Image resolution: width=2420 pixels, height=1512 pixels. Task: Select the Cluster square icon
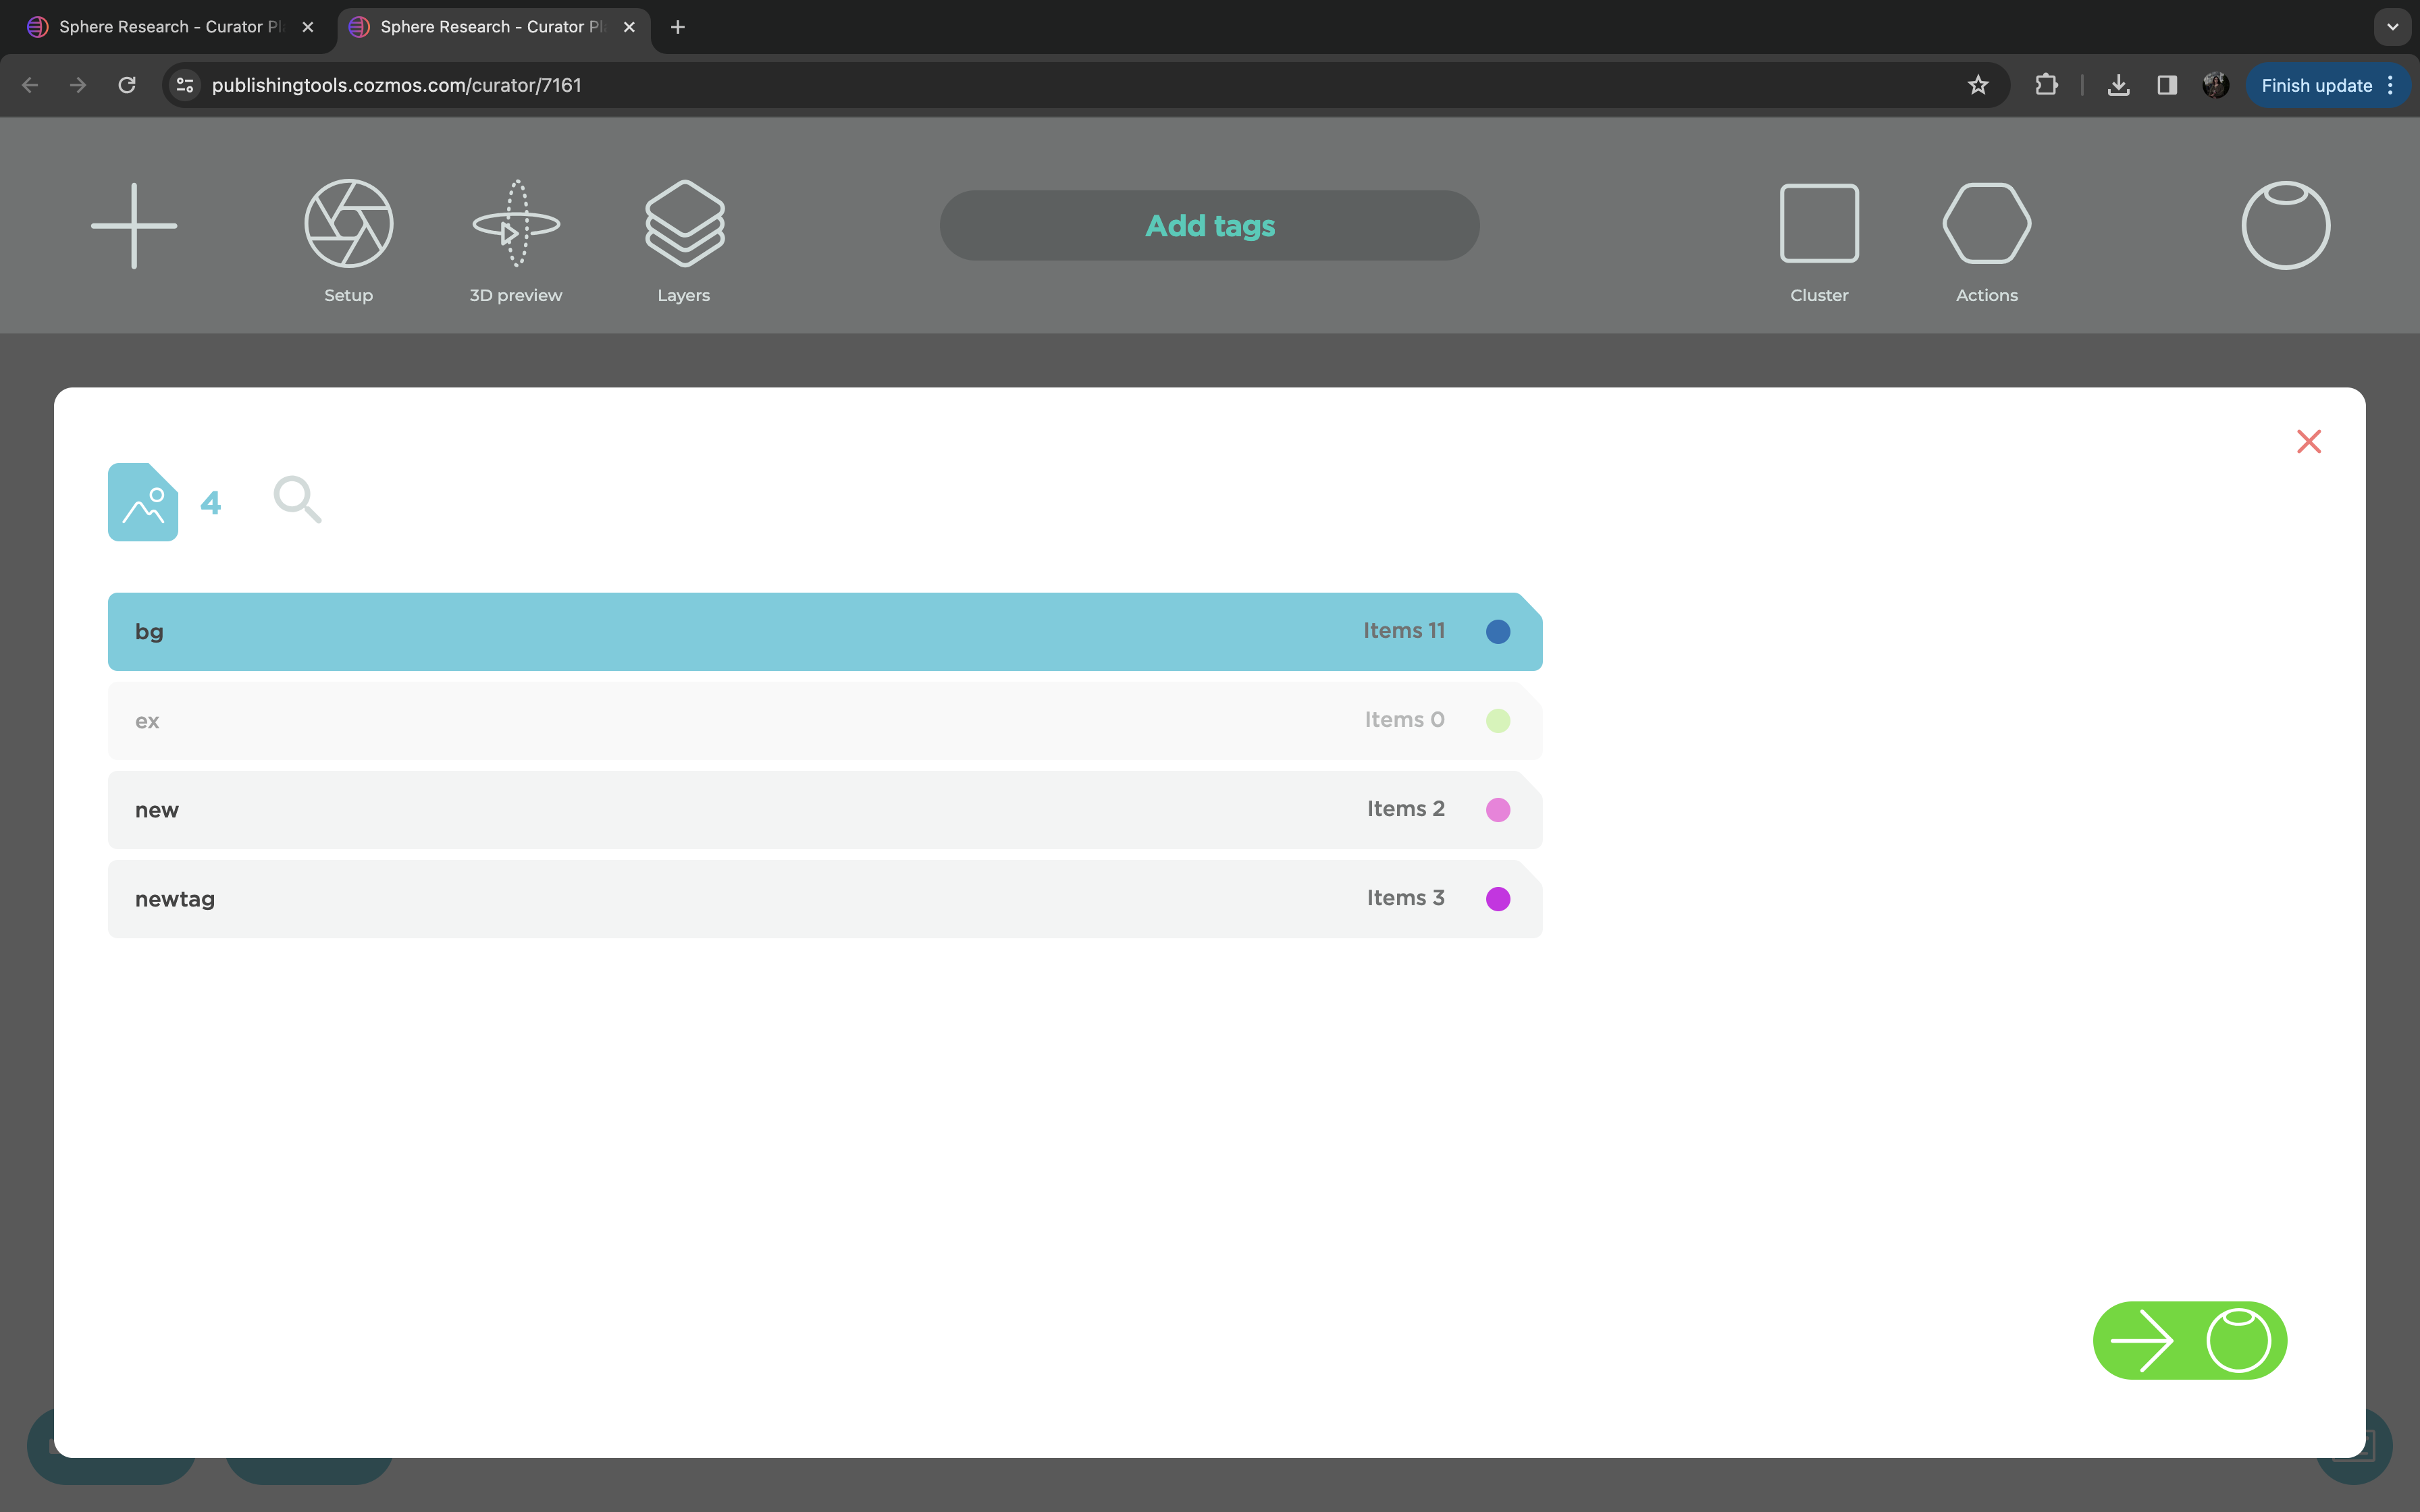[1819, 225]
